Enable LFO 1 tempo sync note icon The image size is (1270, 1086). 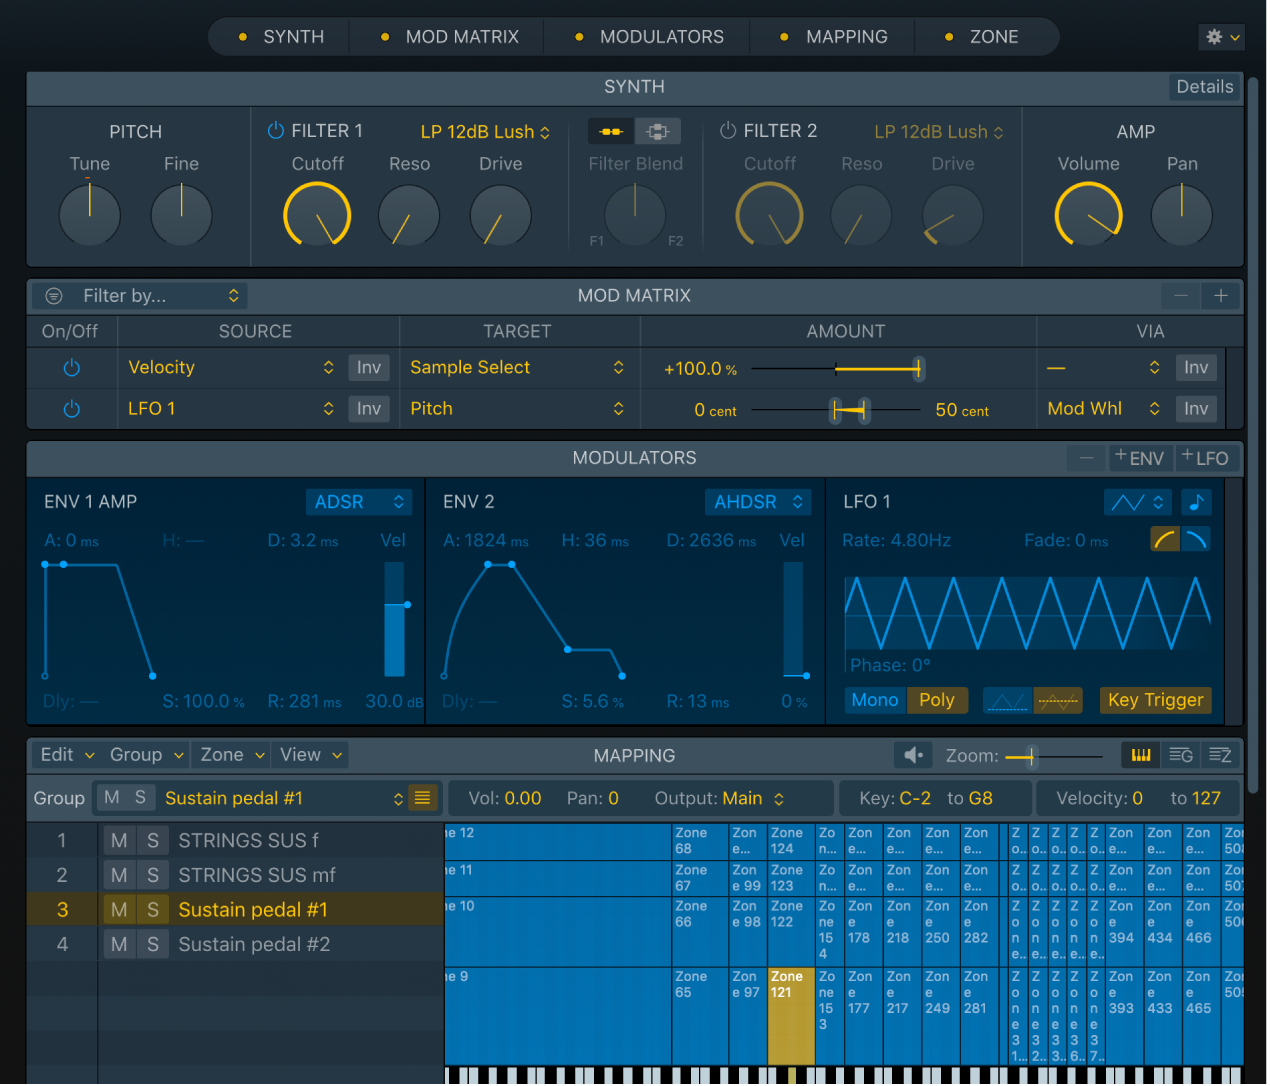[1196, 501]
